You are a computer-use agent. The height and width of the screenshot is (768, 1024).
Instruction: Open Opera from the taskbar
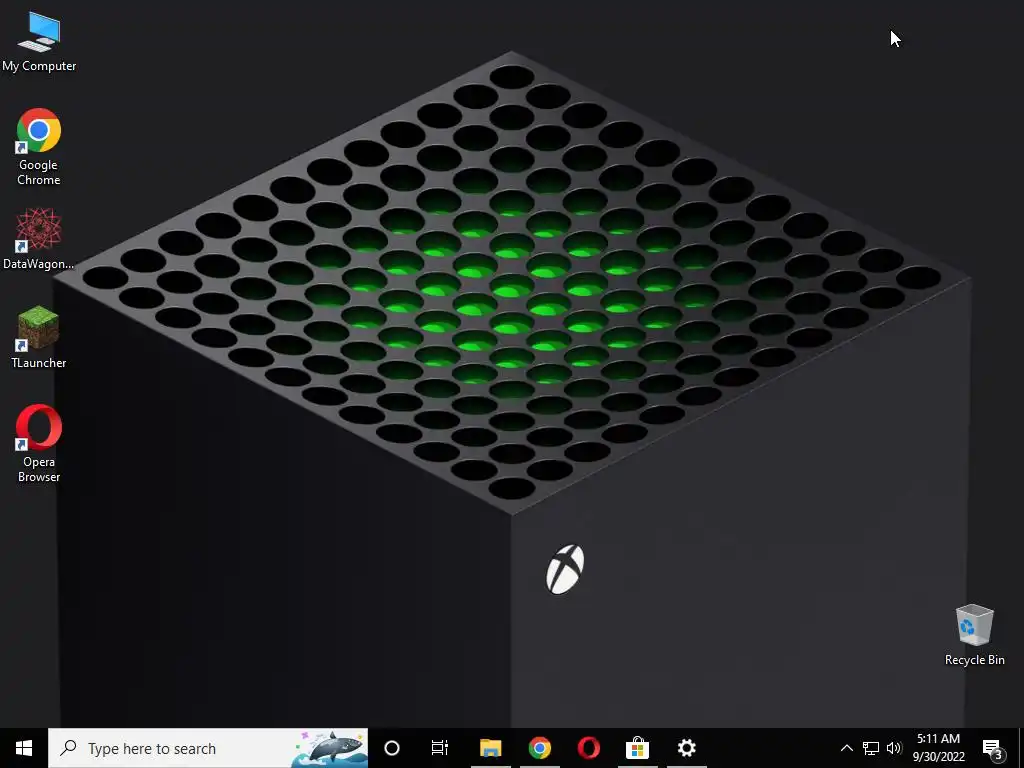588,748
